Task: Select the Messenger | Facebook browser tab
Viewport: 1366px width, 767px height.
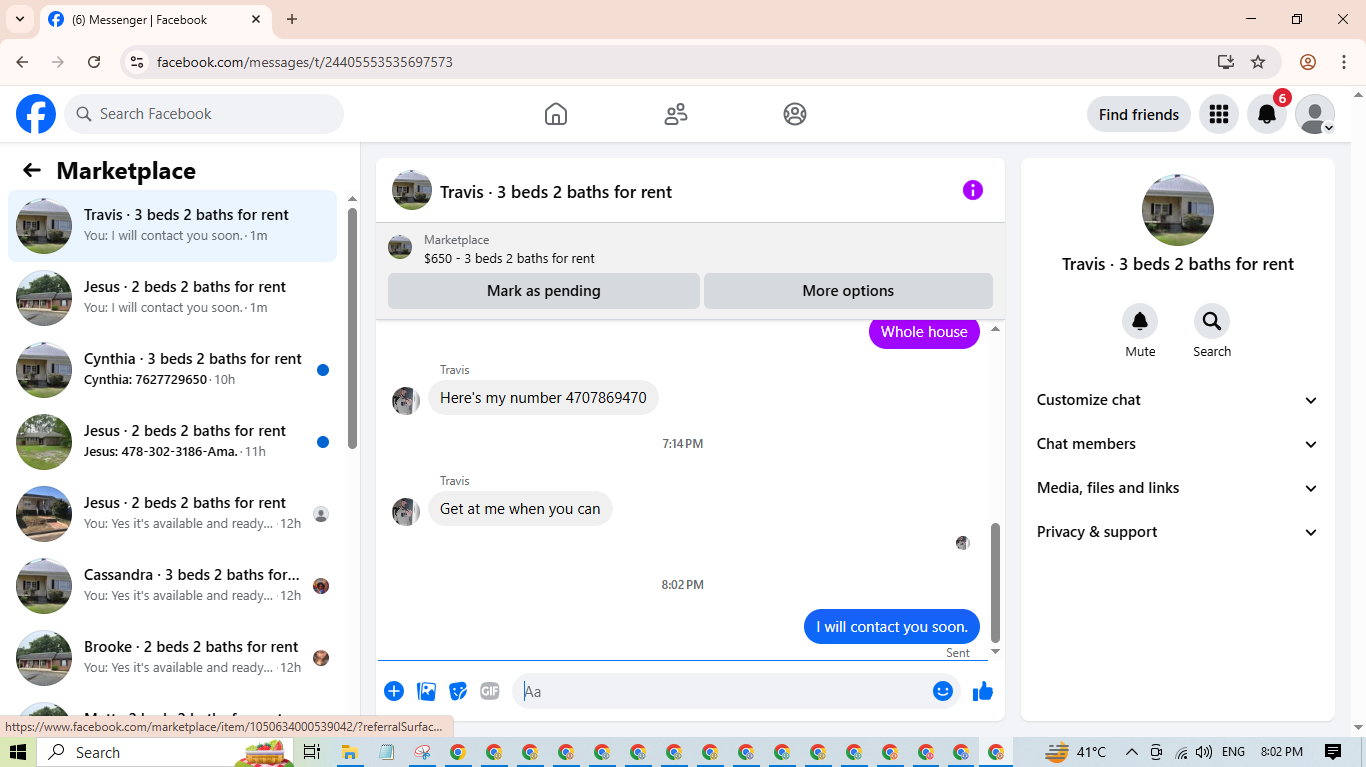Action: (x=155, y=20)
